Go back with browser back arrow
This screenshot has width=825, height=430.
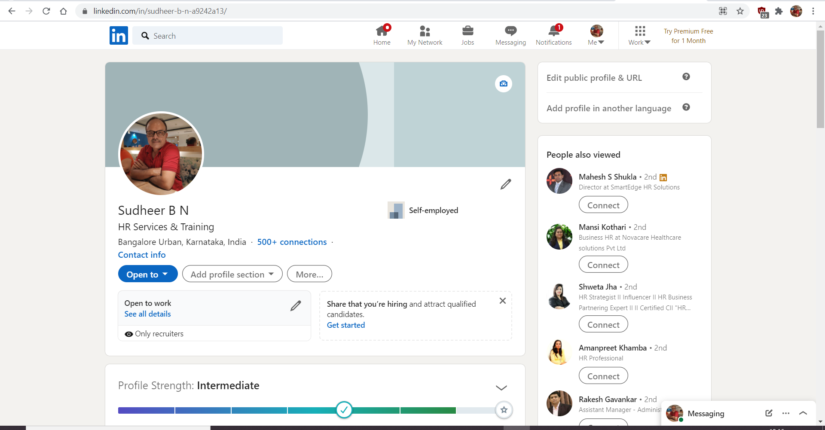[x=12, y=11]
